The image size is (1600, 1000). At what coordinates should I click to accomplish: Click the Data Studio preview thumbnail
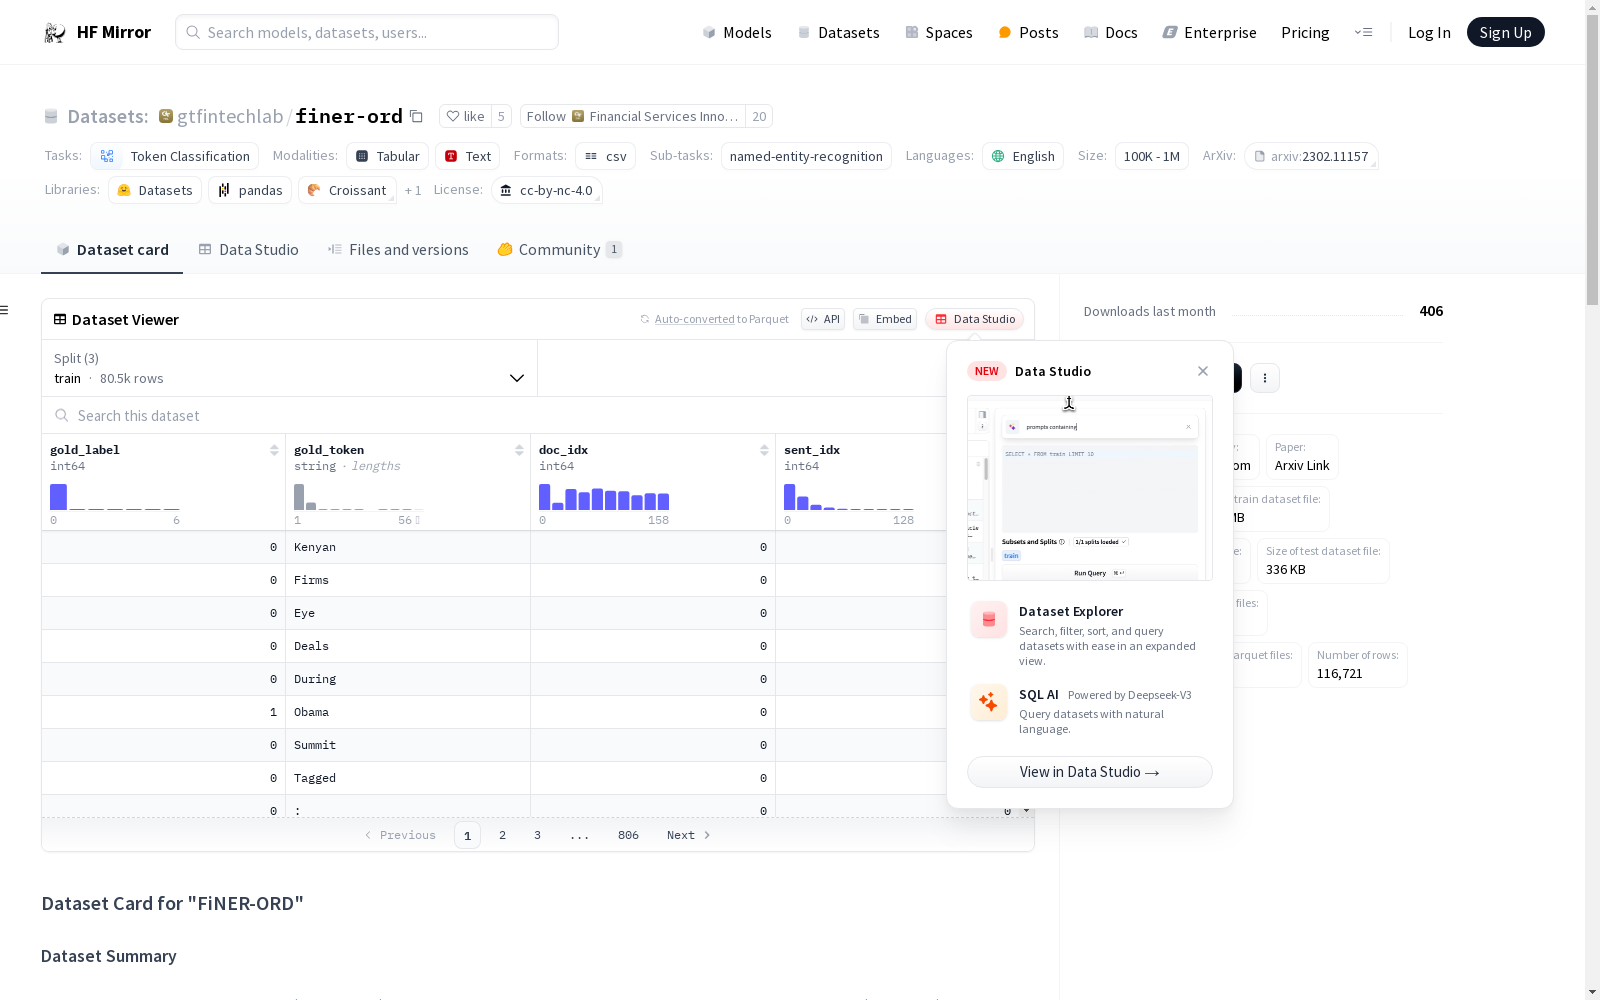(1090, 488)
